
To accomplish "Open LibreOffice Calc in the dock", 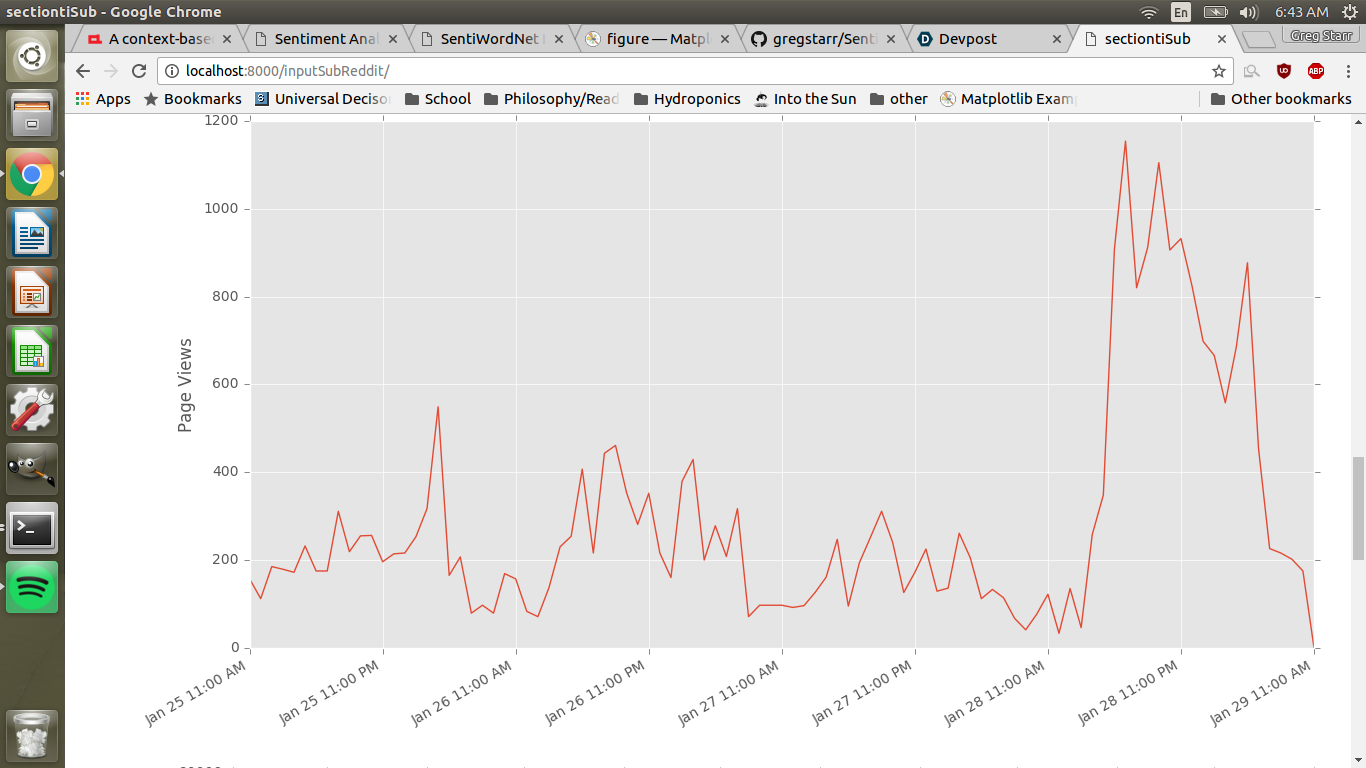I will coord(32,351).
